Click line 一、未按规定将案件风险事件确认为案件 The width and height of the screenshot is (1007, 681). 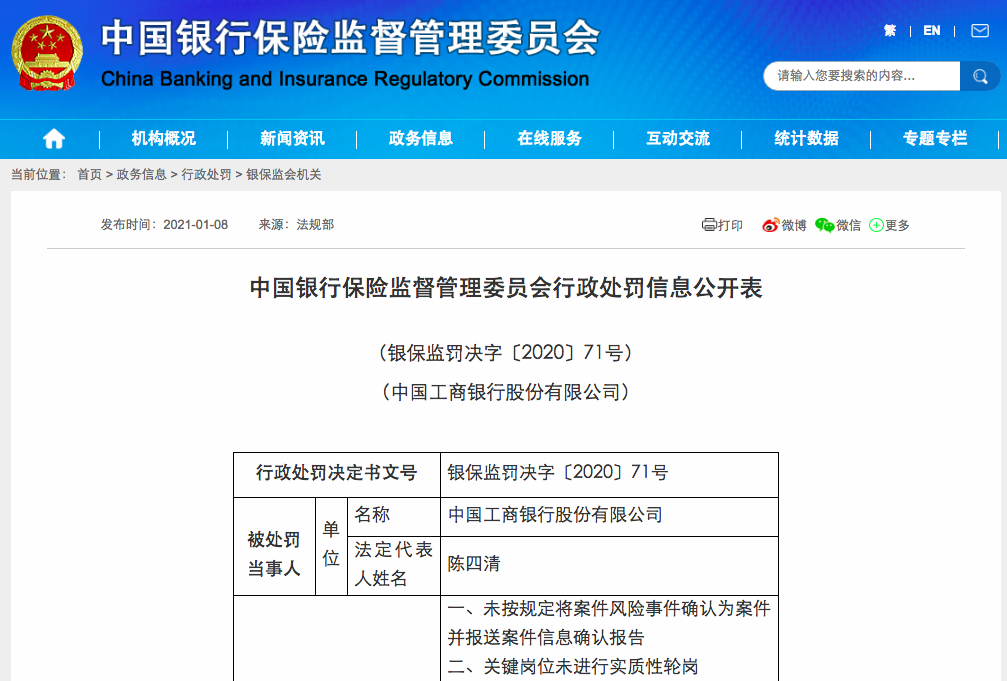609,608
